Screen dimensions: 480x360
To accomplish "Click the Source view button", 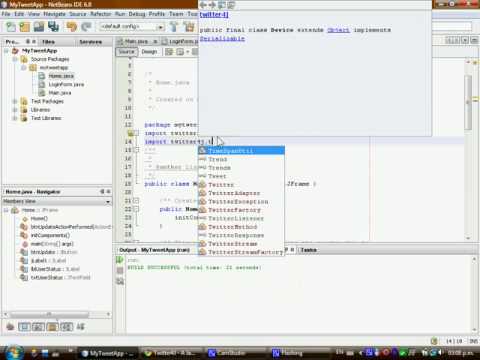I will [127, 52].
